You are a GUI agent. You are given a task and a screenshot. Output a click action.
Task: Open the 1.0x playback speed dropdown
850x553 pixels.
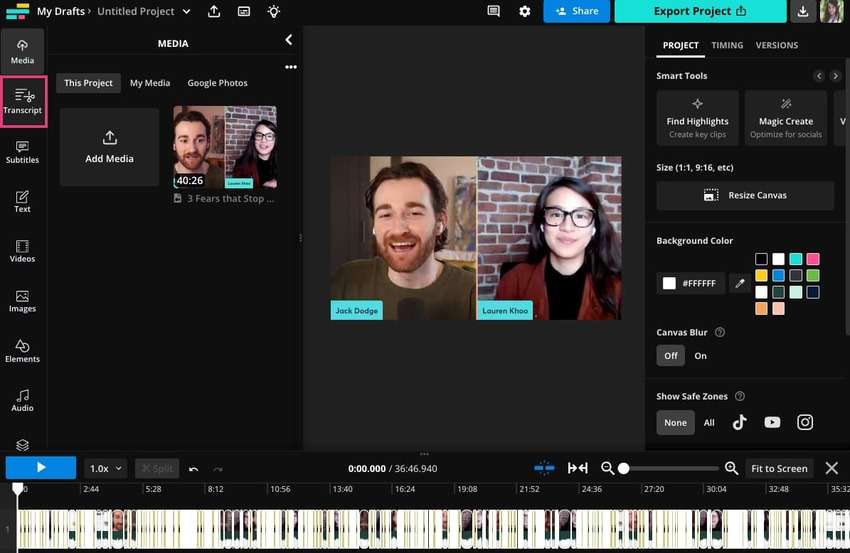click(x=106, y=468)
